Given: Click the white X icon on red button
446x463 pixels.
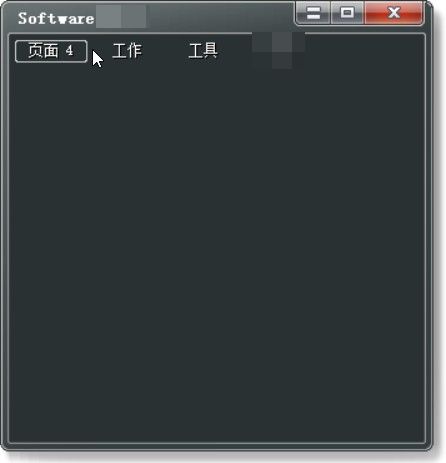Looking at the screenshot, I should [x=394, y=13].
